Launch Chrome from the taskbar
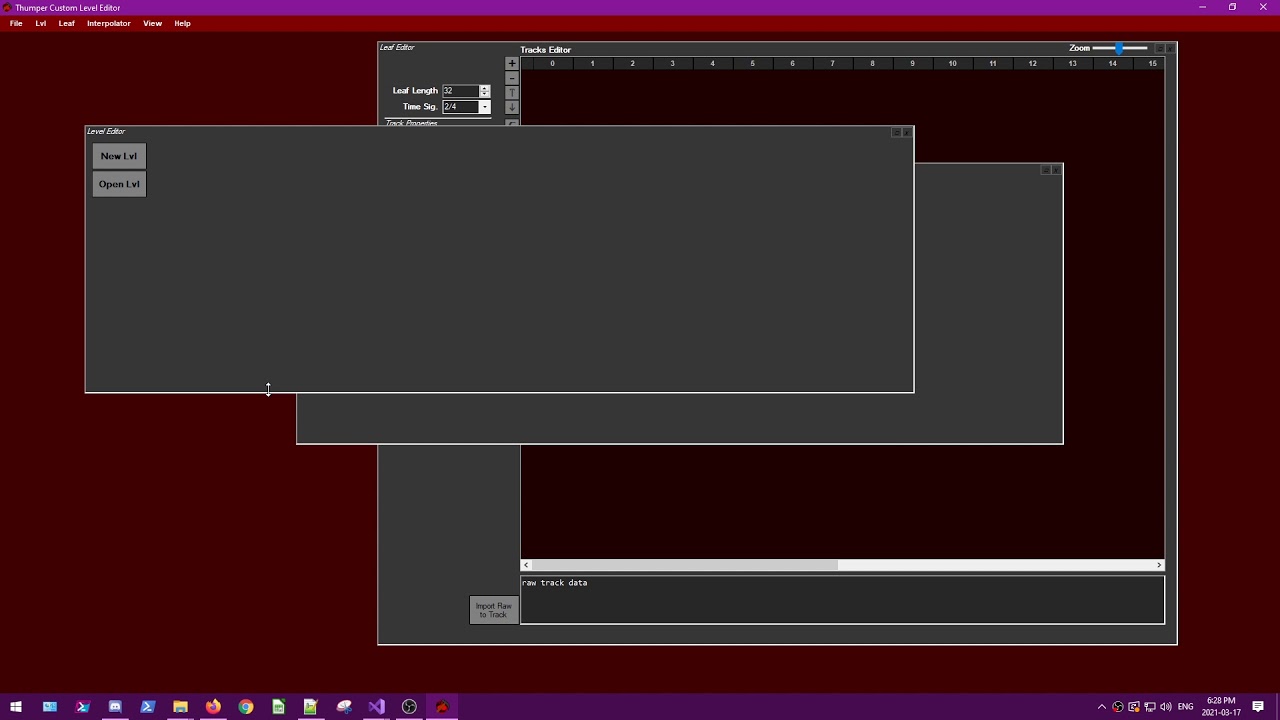This screenshot has height=720, width=1280. tap(246, 707)
